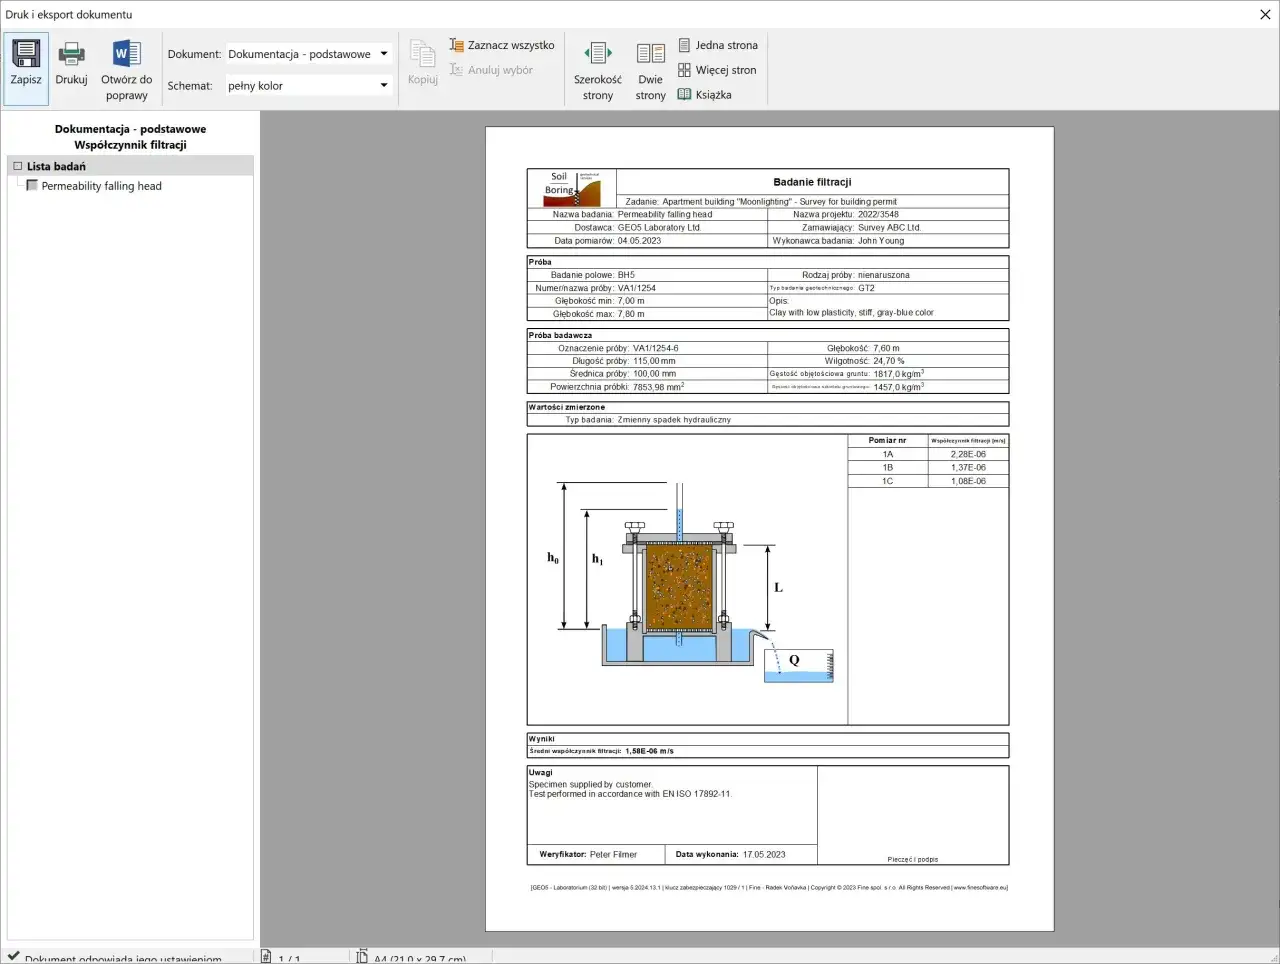Click the permeameter diagram in the preview

pos(688,582)
